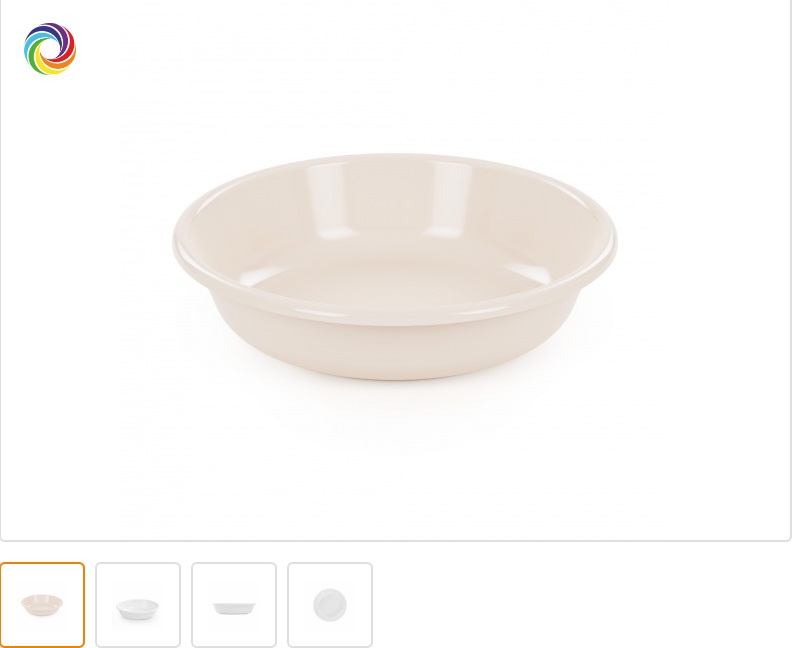The height and width of the screenshot is (648, 793).
Task: Switch to the third product thumbnail
Action: pos(234,605)
